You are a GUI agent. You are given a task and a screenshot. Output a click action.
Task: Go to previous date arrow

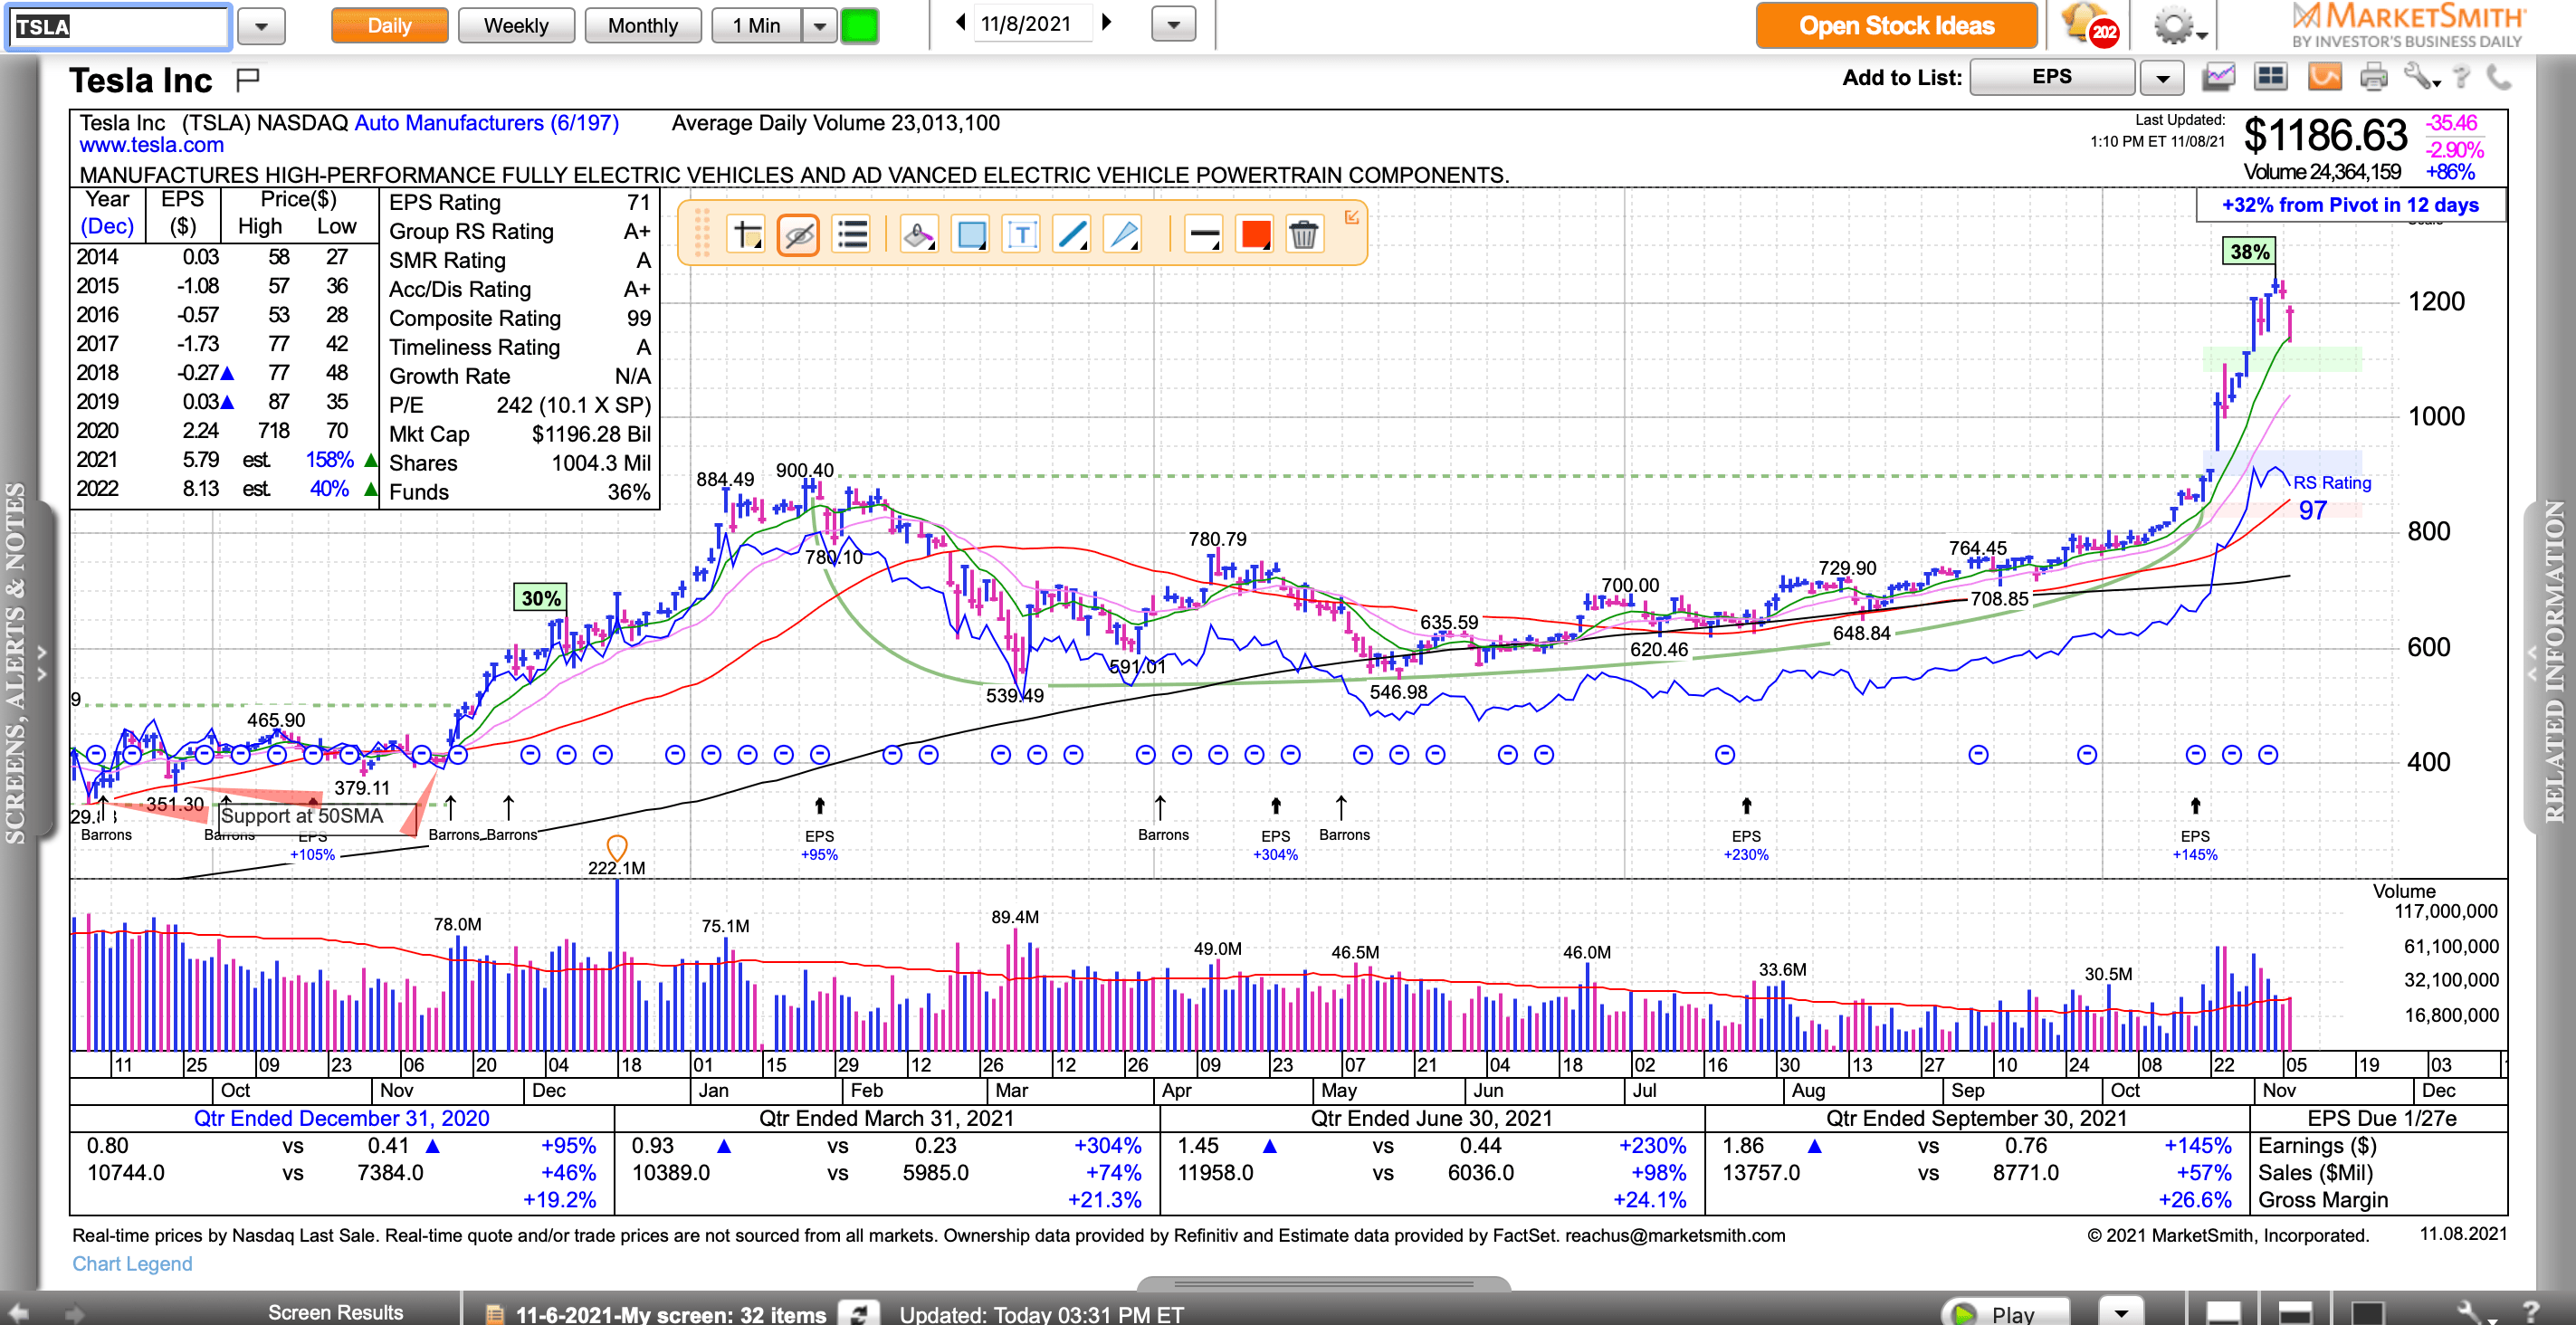click(960, 22)
